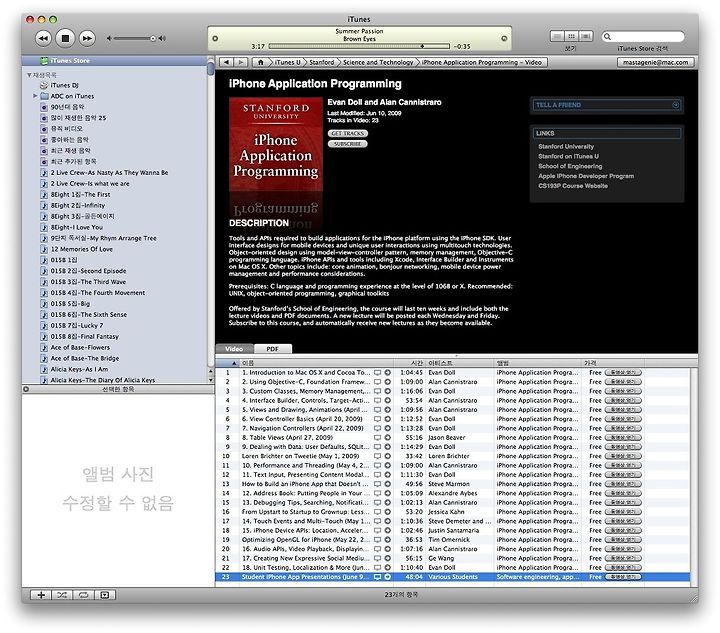Click the round button left of the selected-item bar
Viewport: 720px width, 633px height.
pyautogui.click(x=26, y=389)
